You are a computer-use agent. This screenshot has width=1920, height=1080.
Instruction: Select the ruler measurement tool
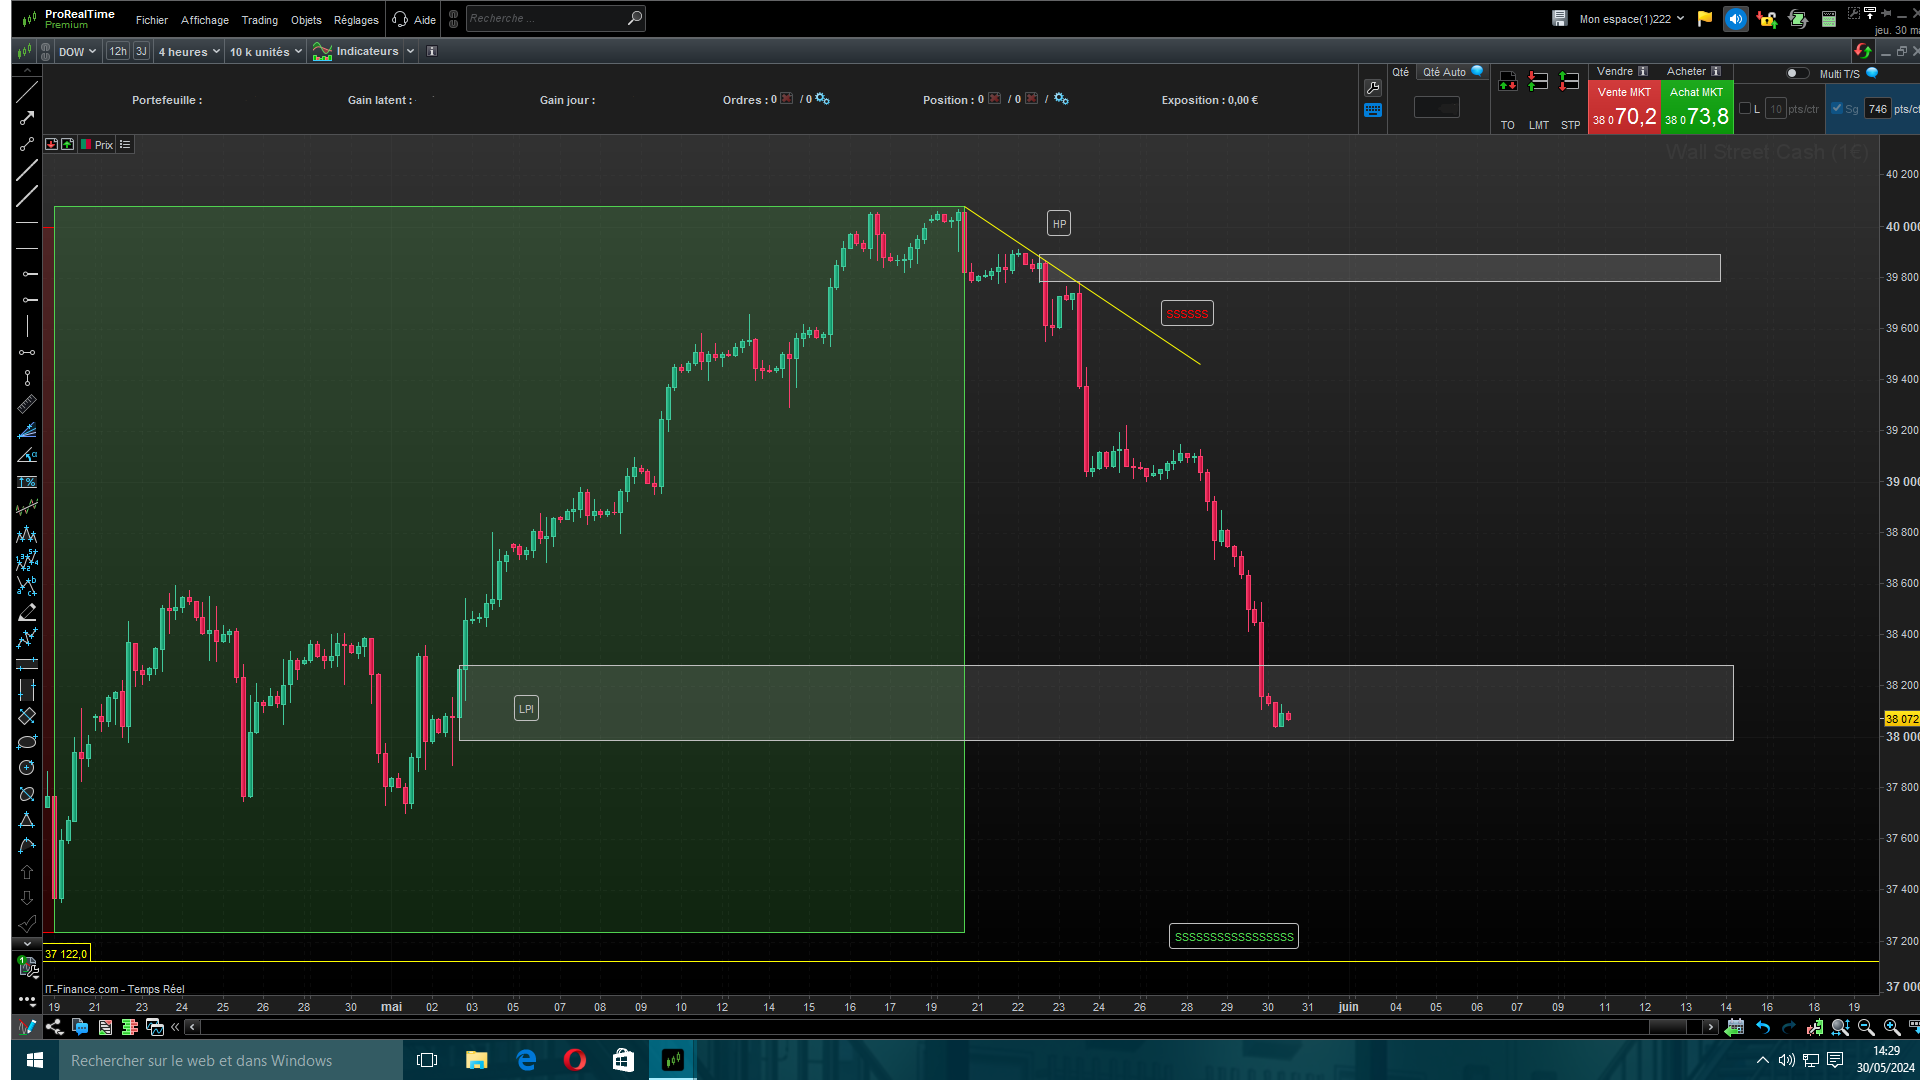(x=27, y=404)
